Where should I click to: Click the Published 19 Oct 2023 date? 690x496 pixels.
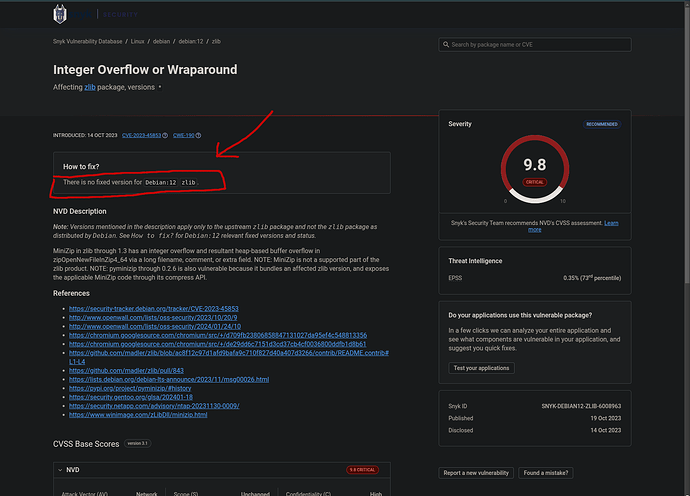[606, 418]
